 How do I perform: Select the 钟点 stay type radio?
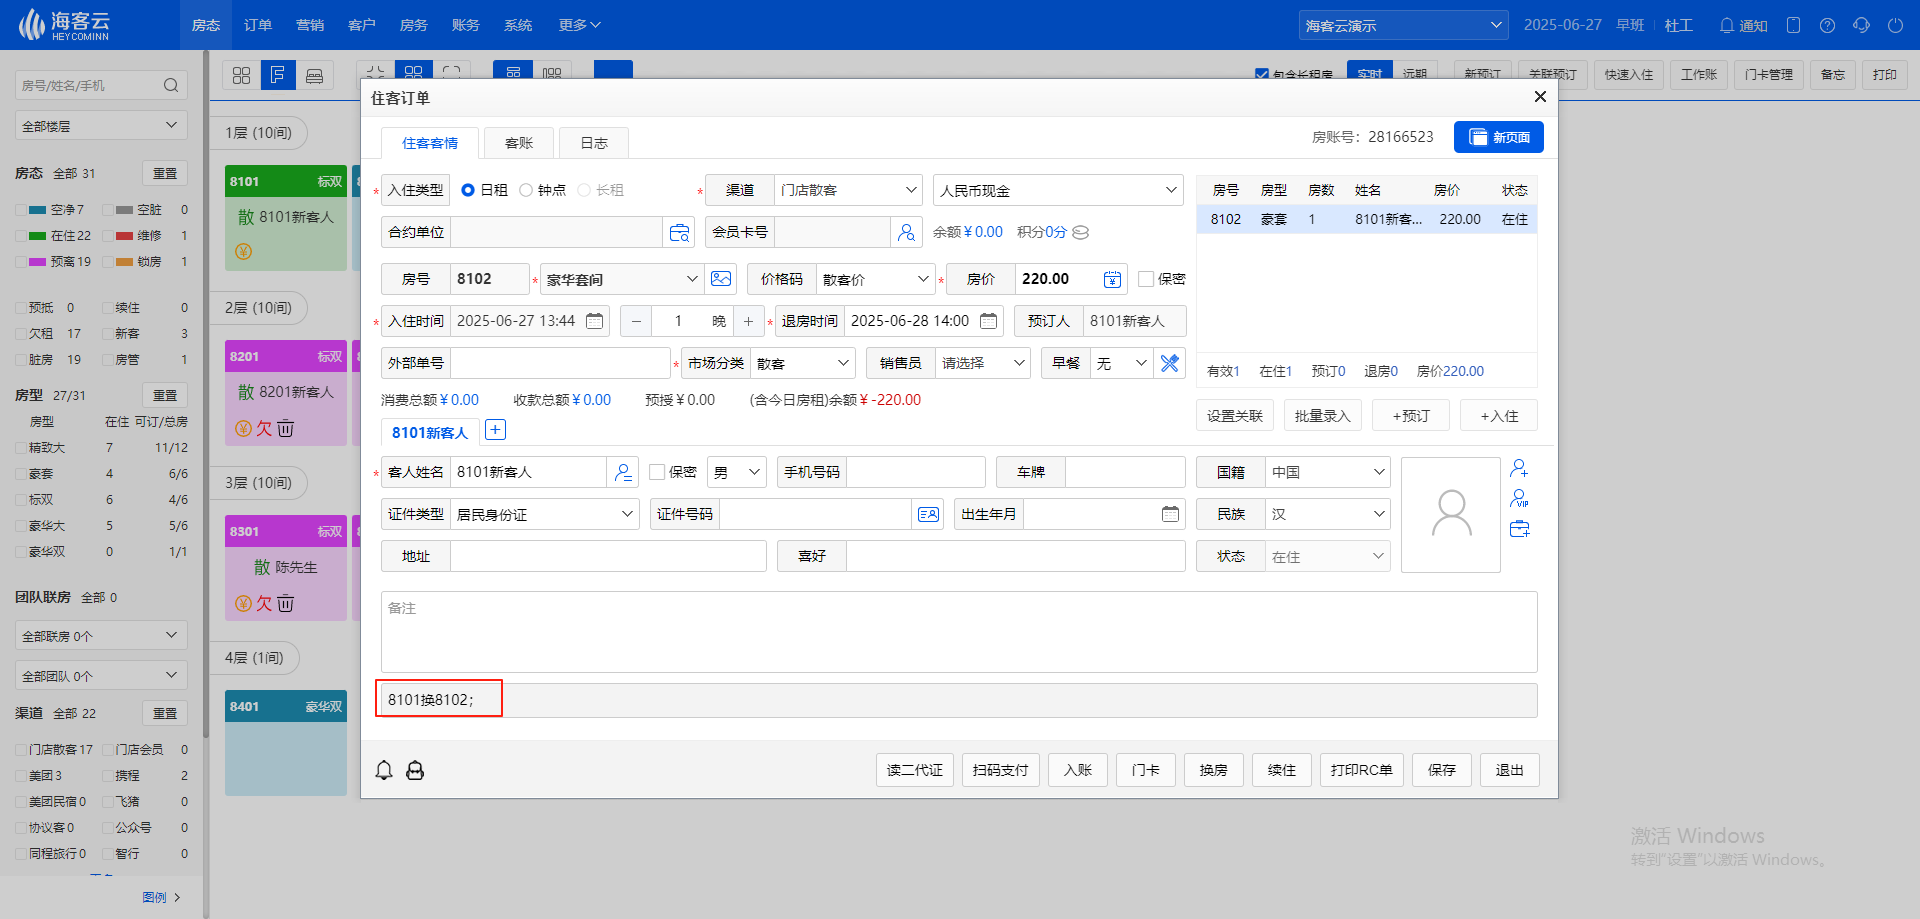(x=525, y=190)
